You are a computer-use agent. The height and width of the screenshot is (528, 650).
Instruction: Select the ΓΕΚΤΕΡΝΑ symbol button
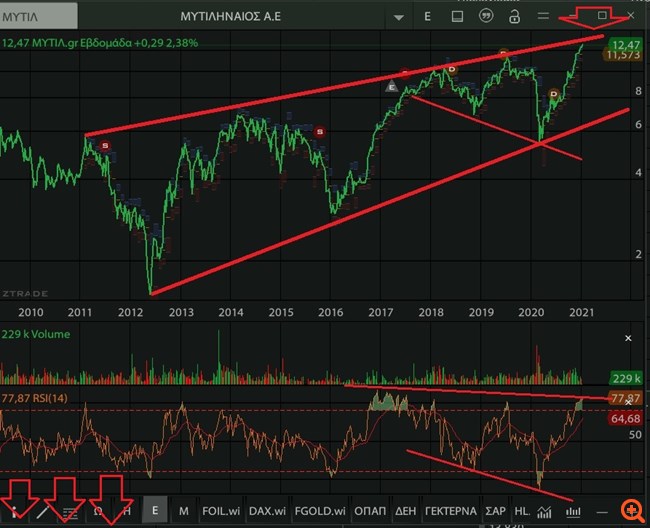(x=450, y=510)
